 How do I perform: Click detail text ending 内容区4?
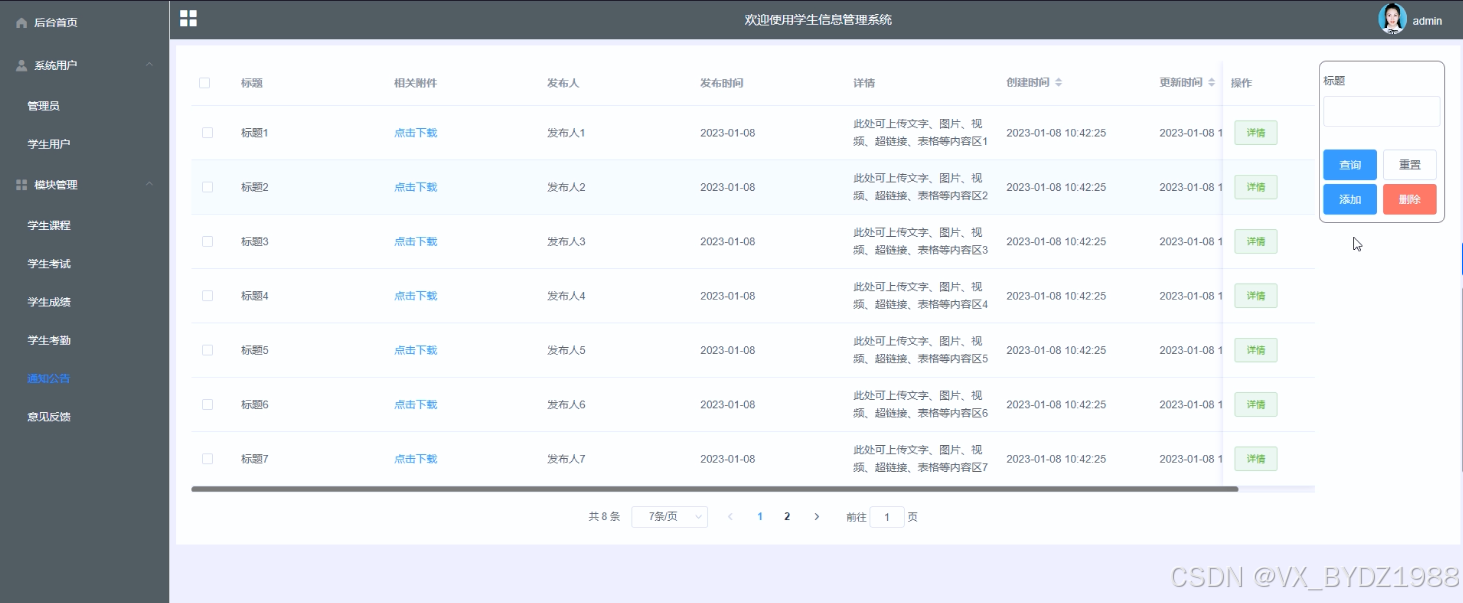(x=920, y=296)
